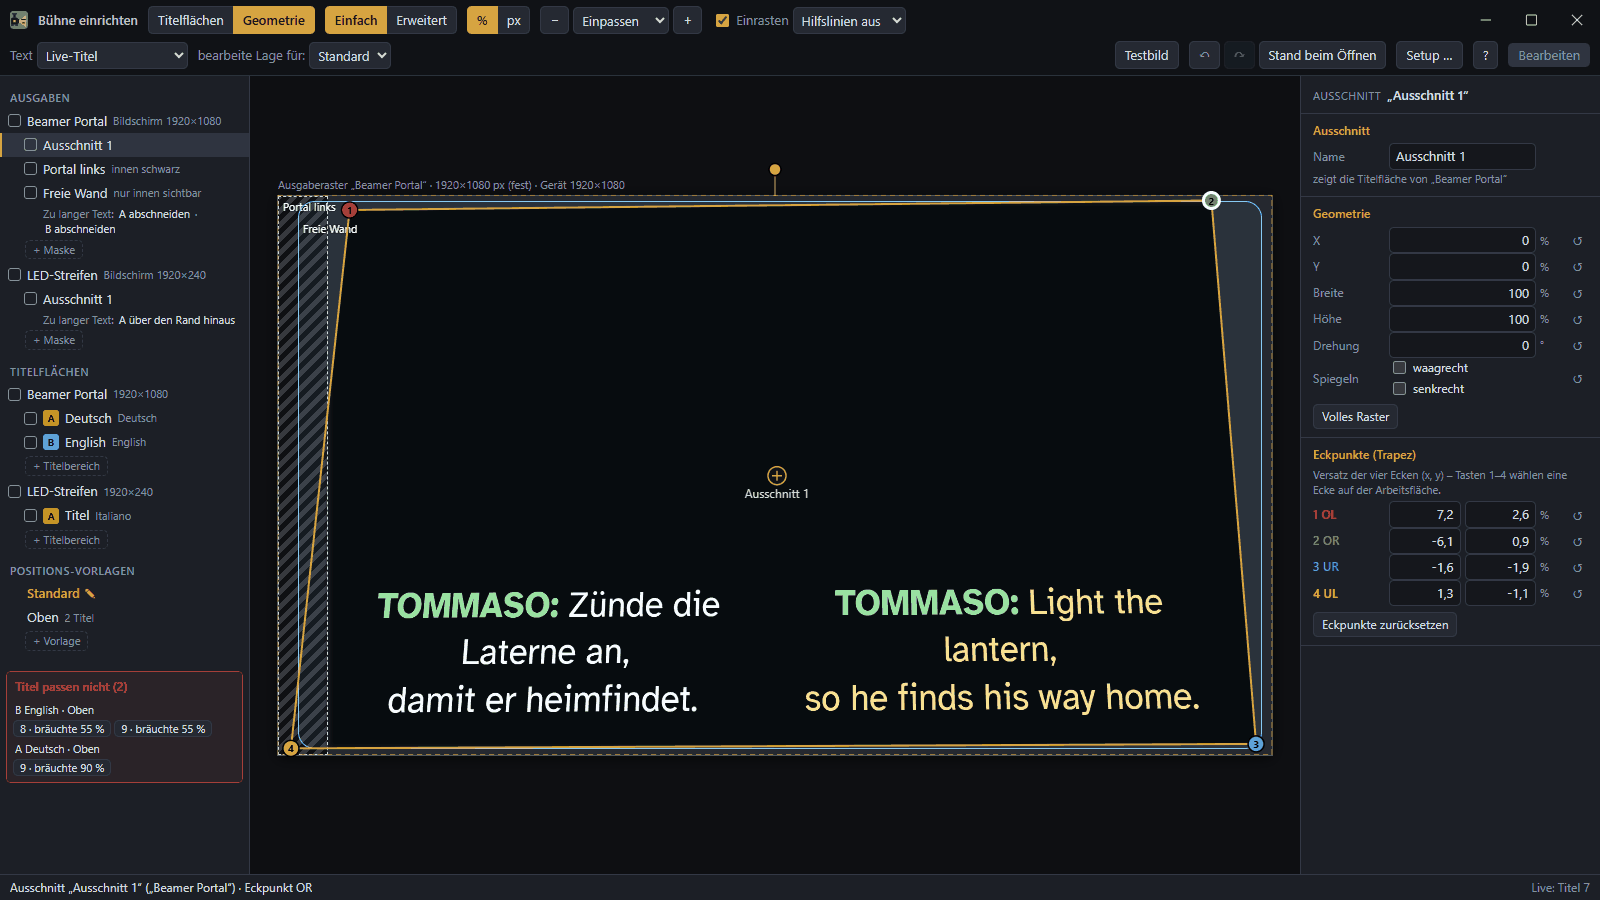The height and width of the screenshot is (900, 1600).
Task: Click the Volles Raster button
Action: [x=1355, y=417]
